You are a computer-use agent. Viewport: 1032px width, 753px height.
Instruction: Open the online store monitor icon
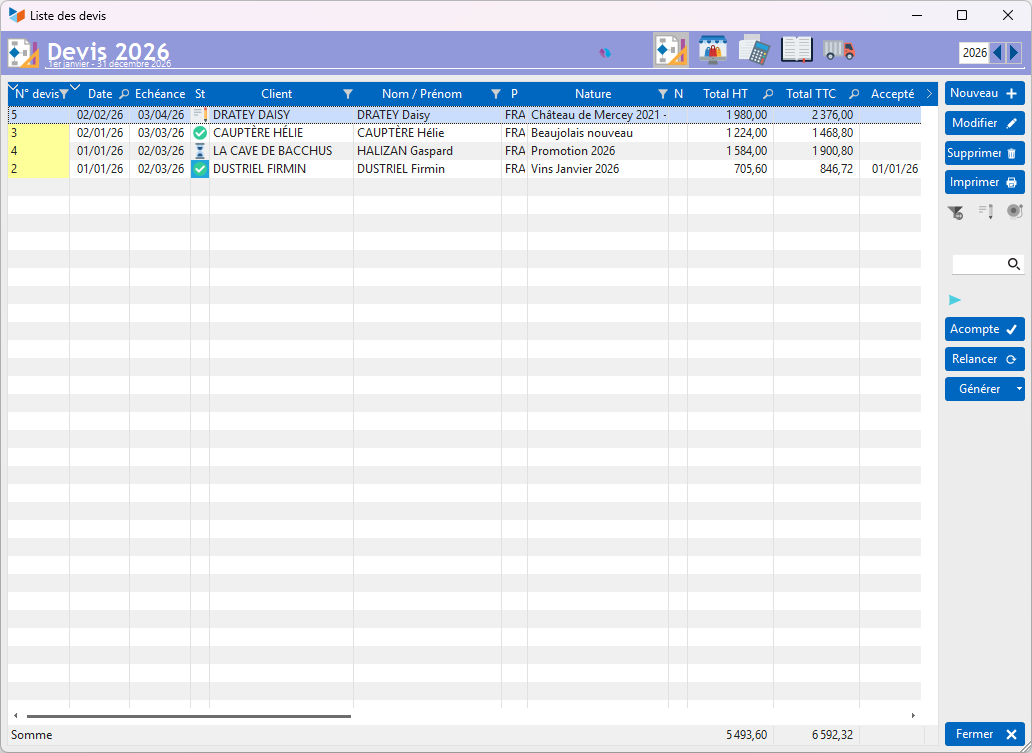click(x=712, y=50)
